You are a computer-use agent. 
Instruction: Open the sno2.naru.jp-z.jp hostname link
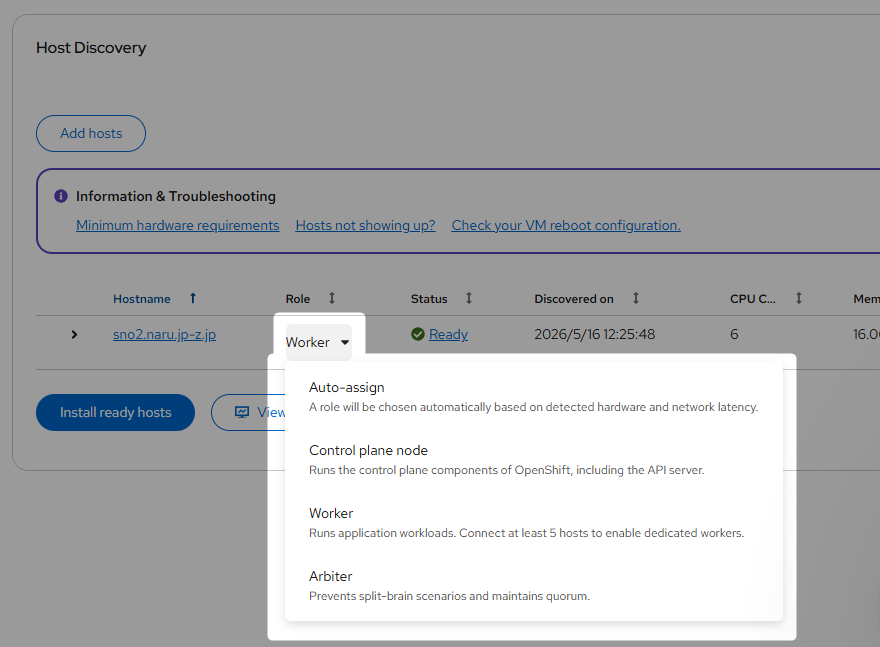click(x=164, y=334)
